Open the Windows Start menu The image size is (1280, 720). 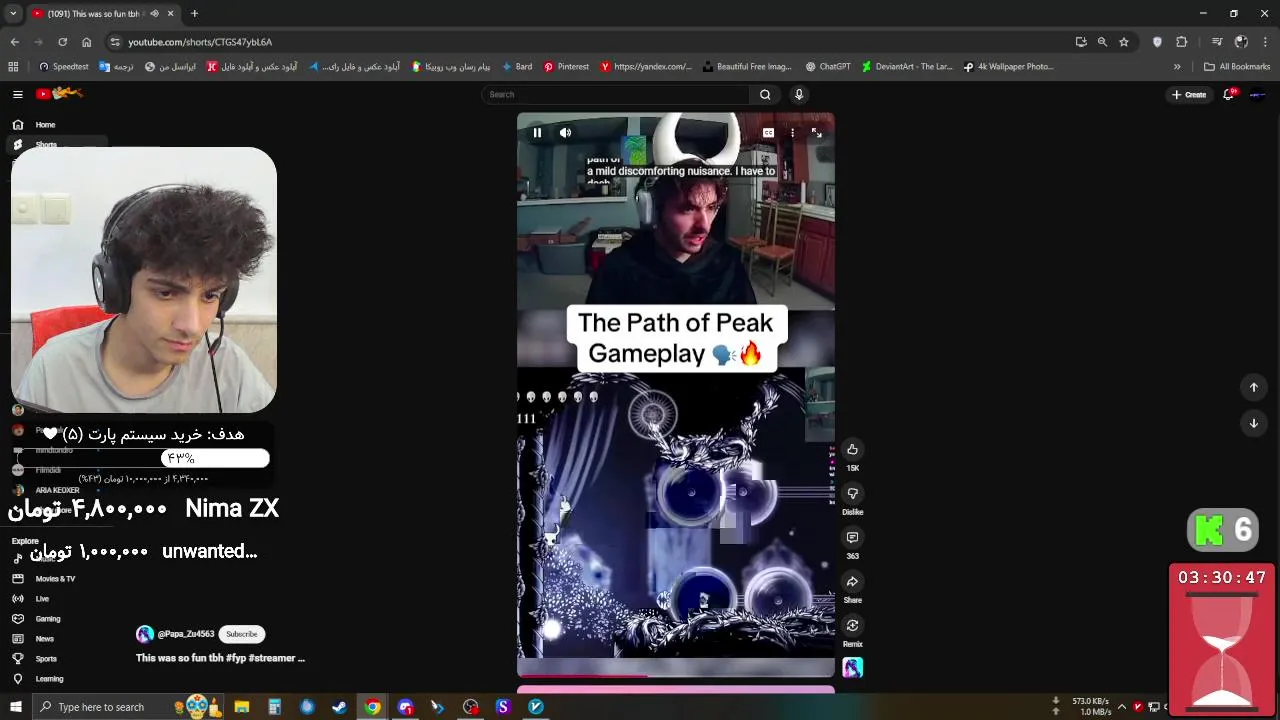15,707
